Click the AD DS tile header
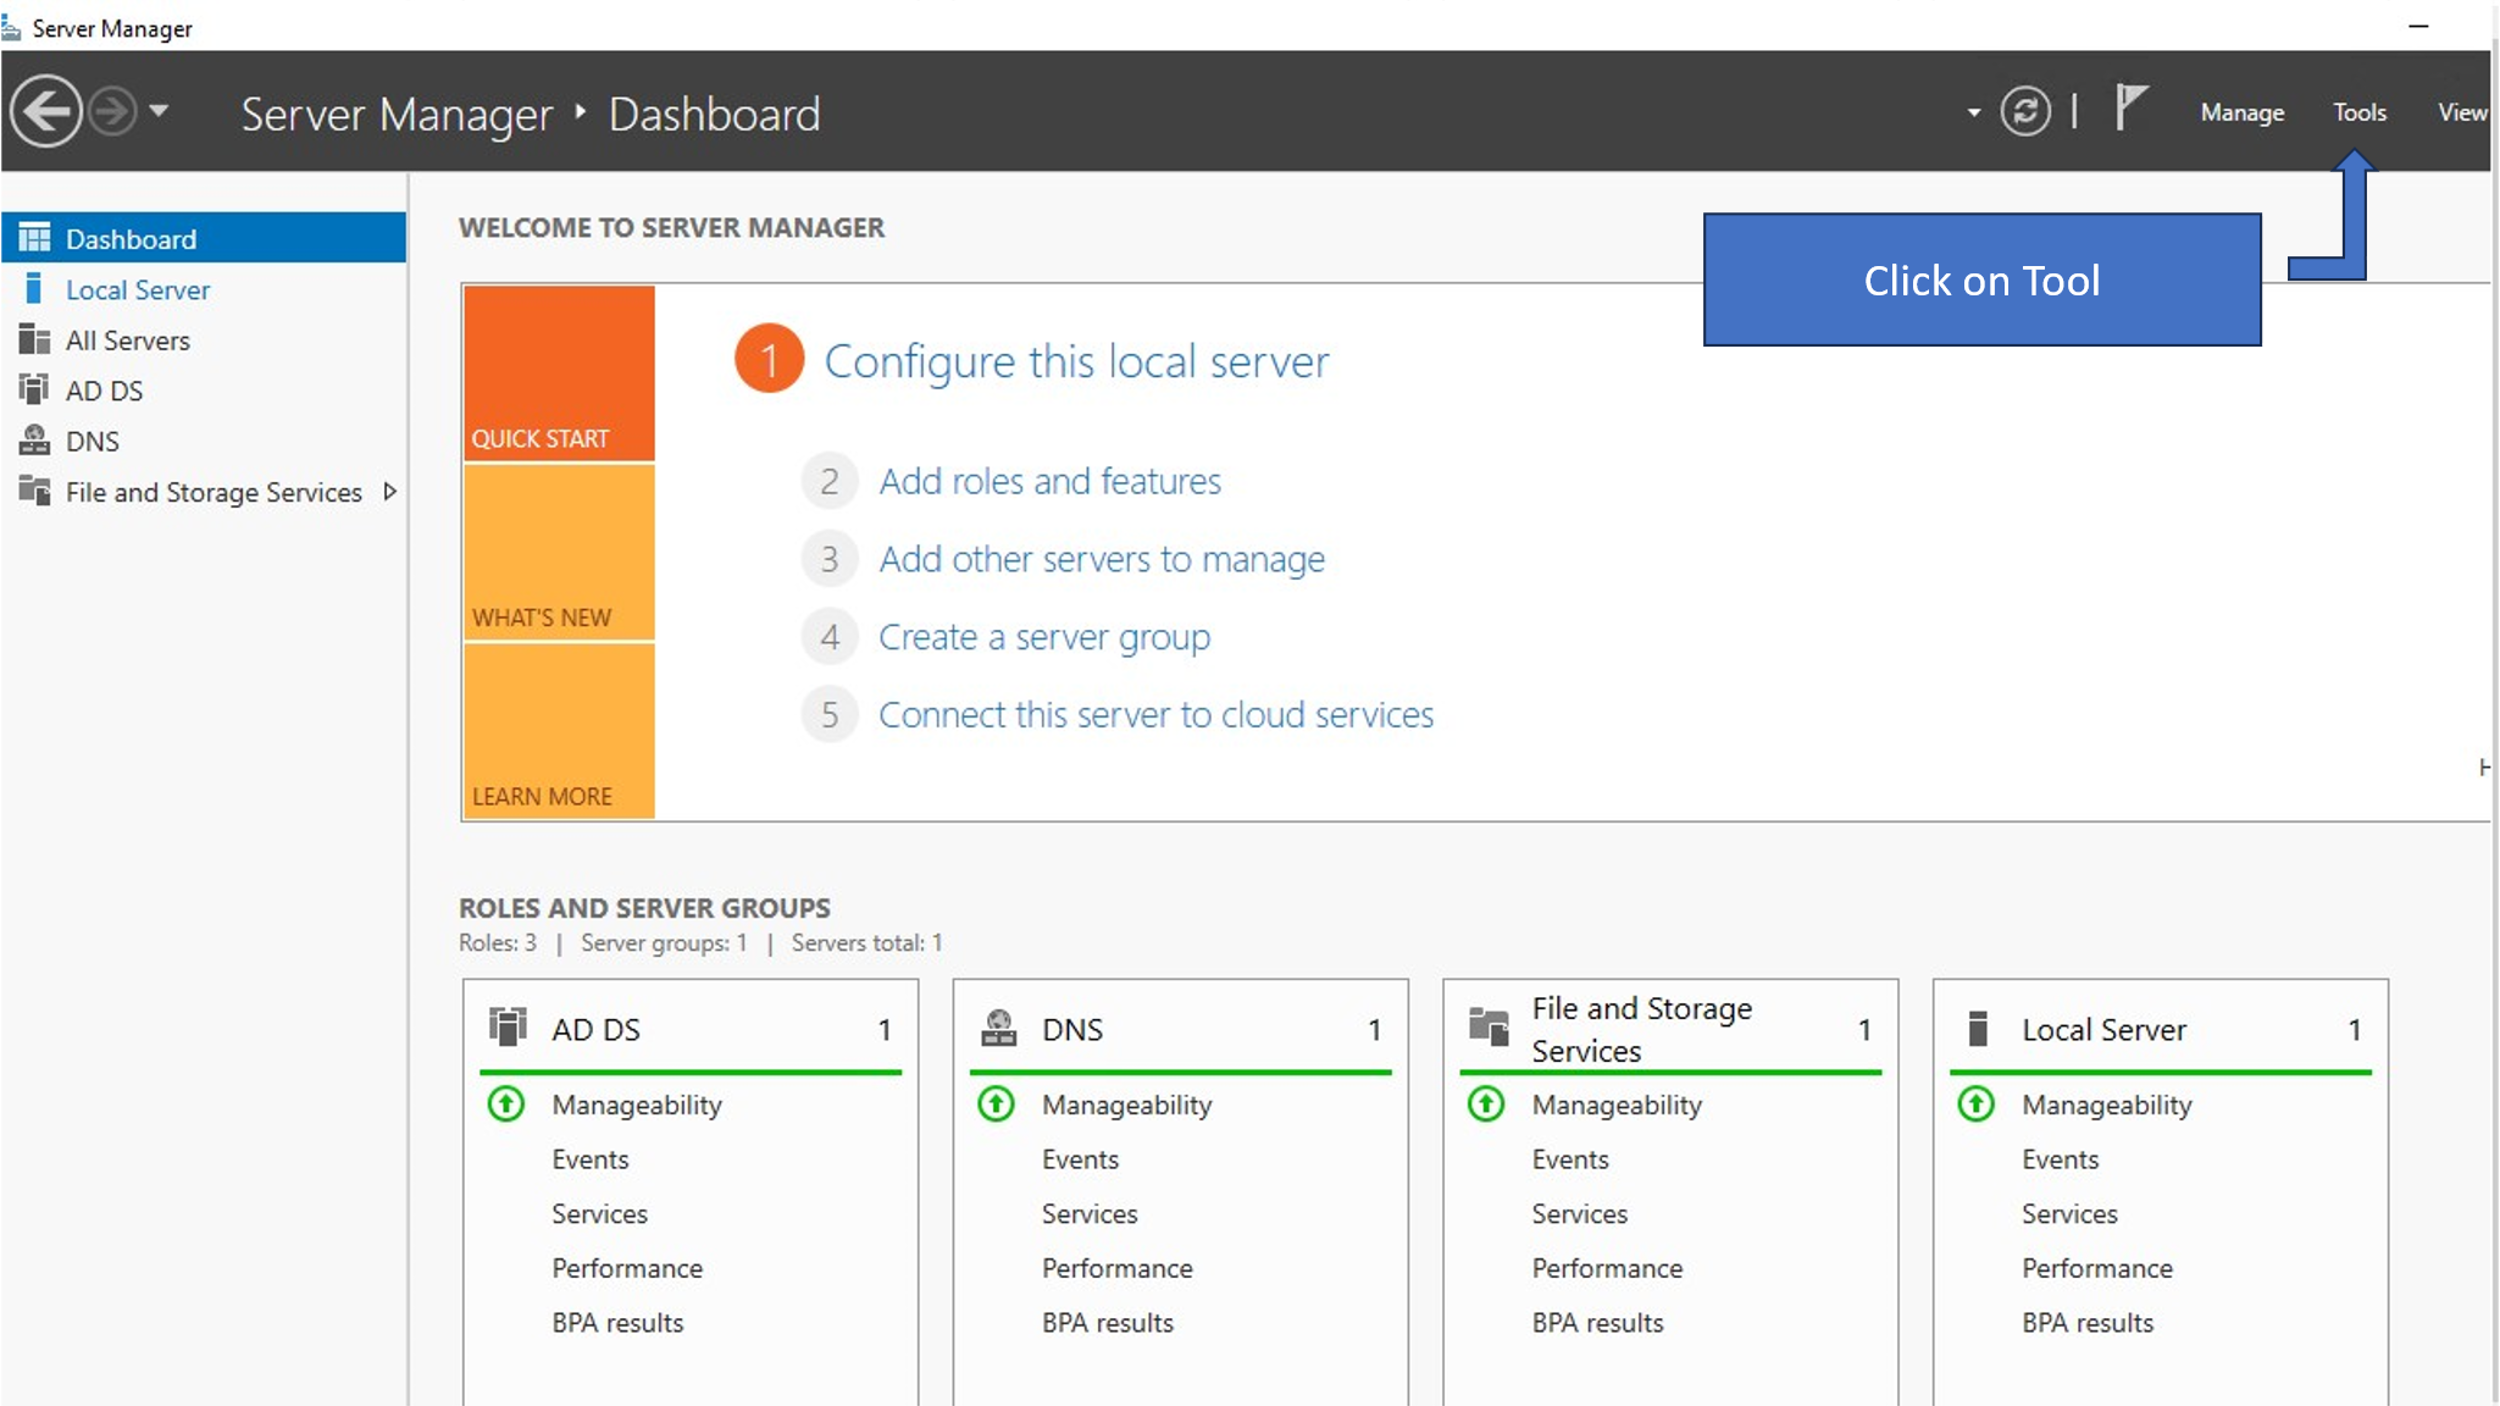 pos(691,1029)
